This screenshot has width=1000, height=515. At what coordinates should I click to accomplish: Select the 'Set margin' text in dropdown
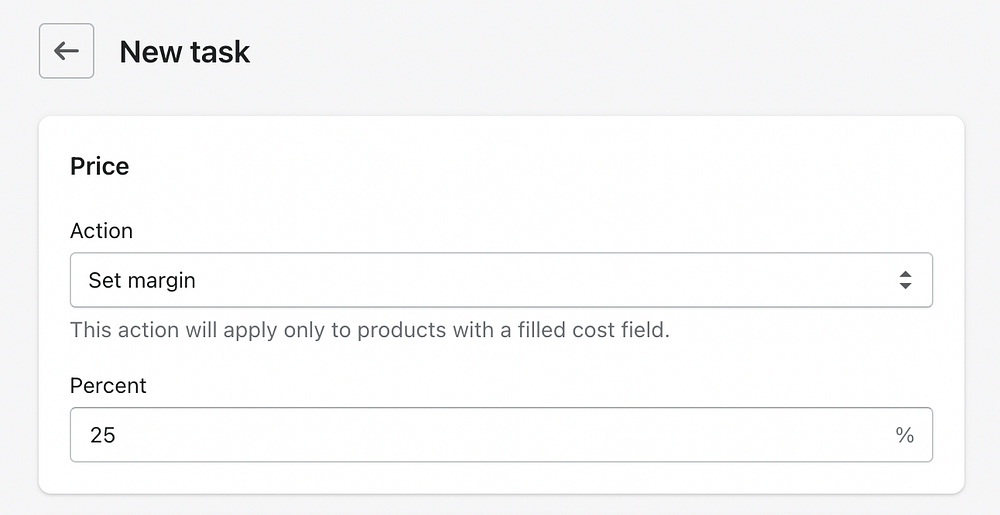click(x=142, y=280)
